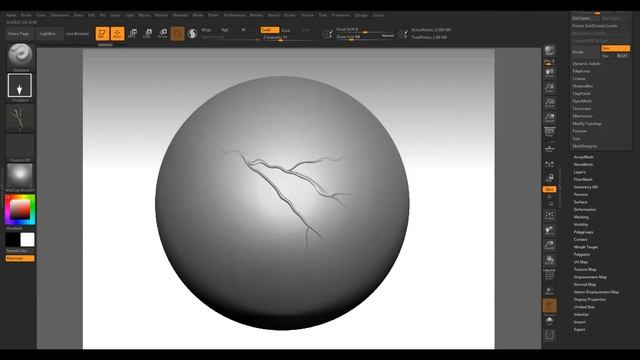Adjust the Z Intensity slider
640x360 pixels.
pyautogui.click(x=282, y=37)
